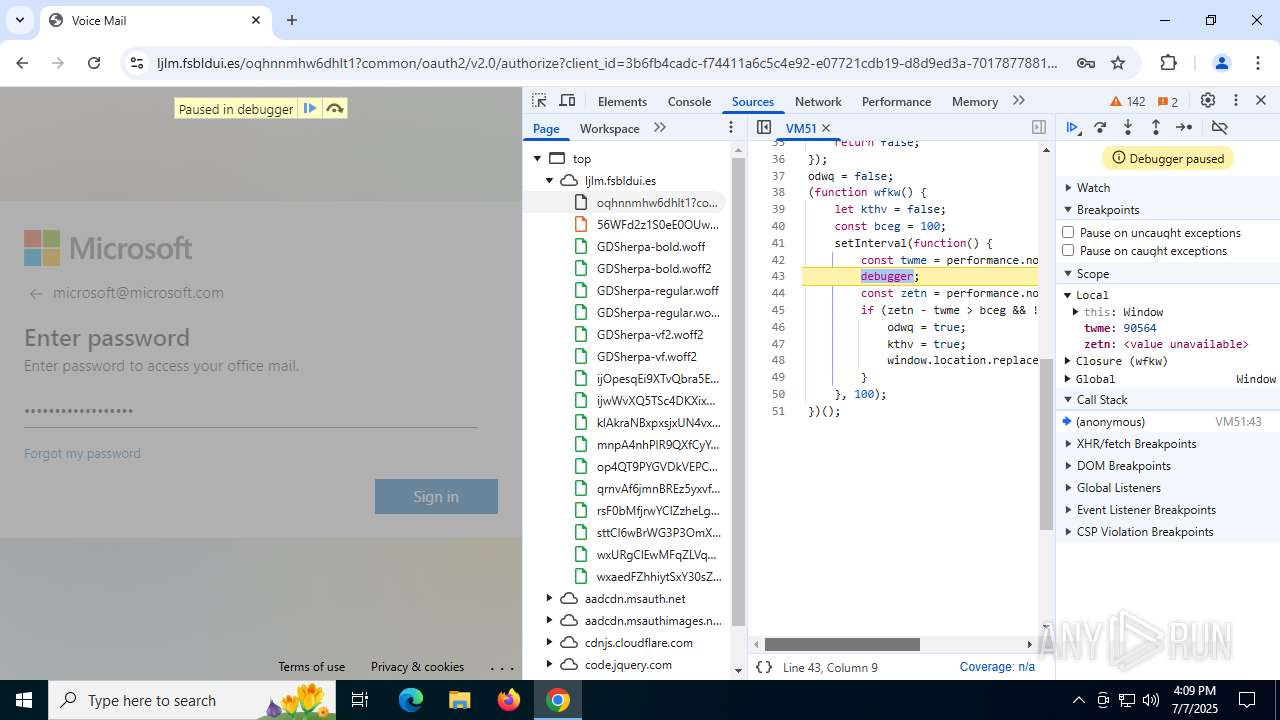Open DevTools customize menu (three dots)
The image size is (1280, 720).
(1236, 101)
